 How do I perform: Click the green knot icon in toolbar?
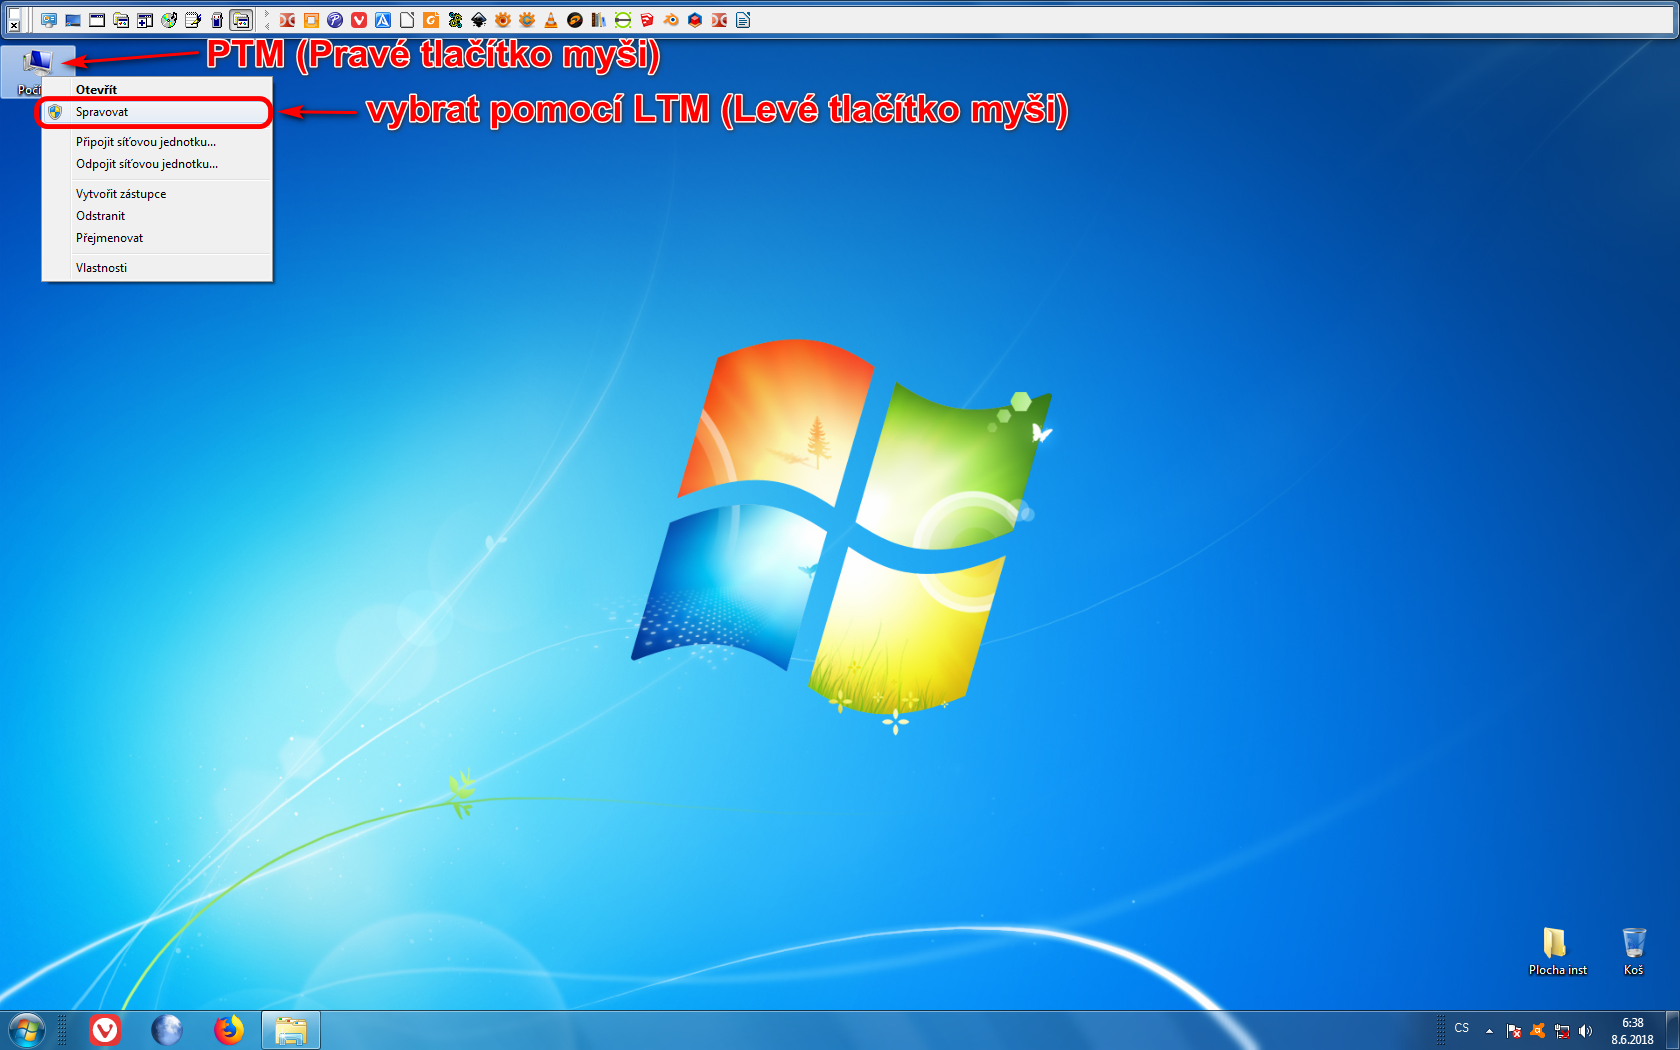(455, 20)
